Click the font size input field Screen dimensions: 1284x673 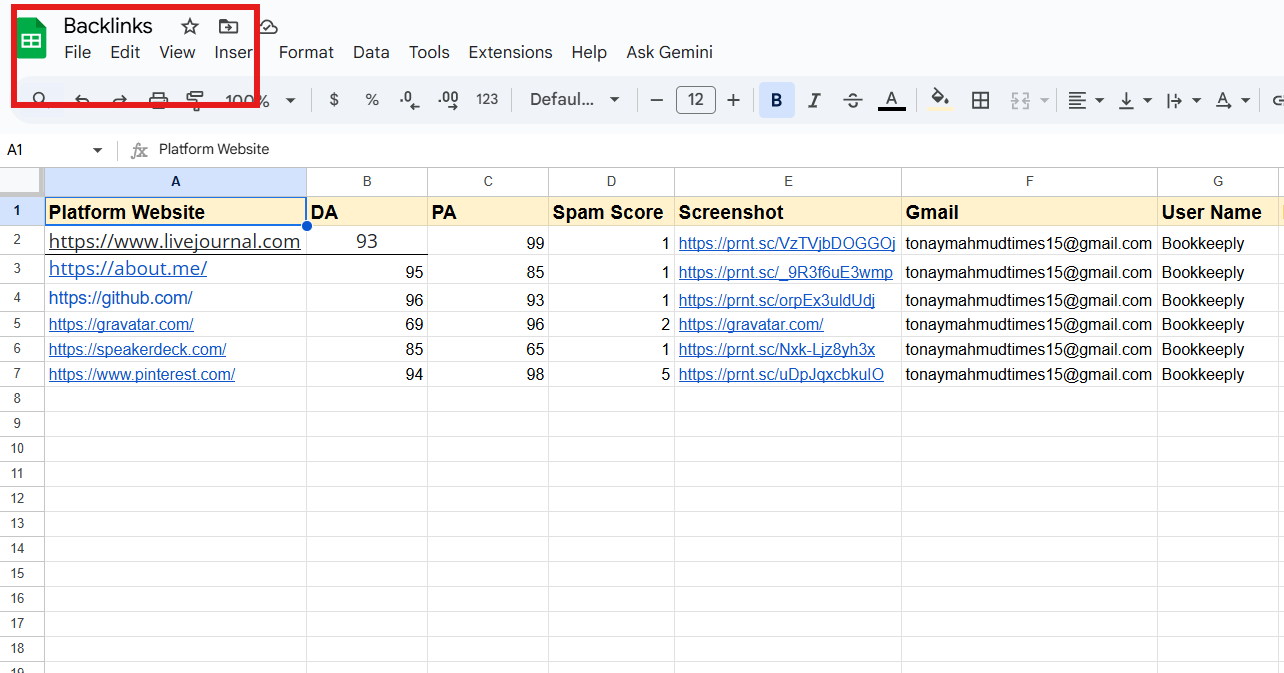pos(695,100)
